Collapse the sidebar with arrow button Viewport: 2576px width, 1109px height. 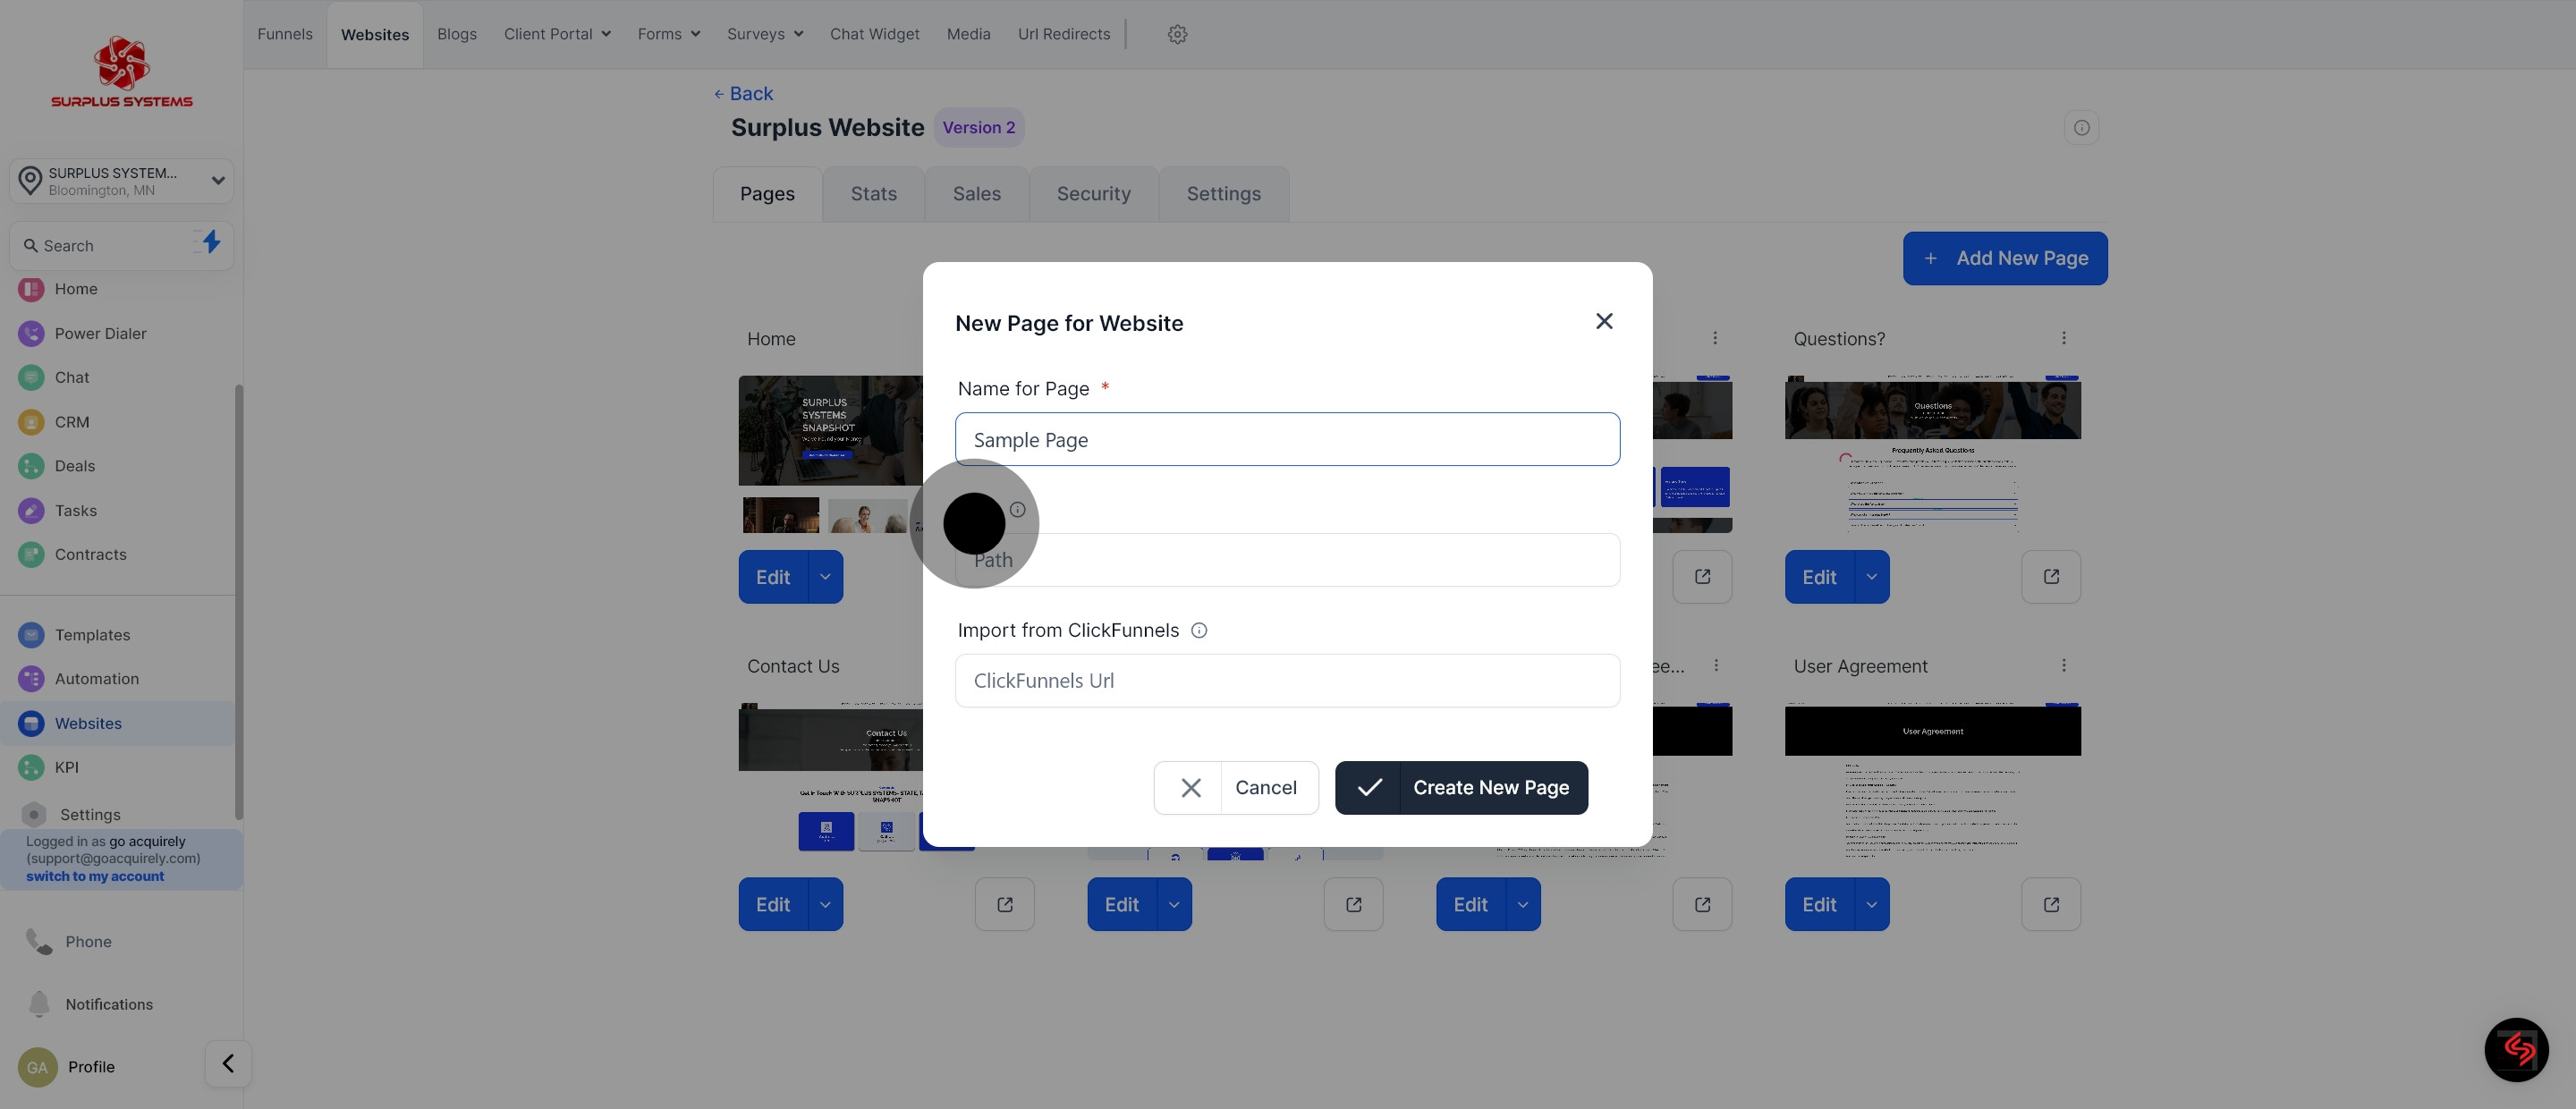tap(228, 1063)
